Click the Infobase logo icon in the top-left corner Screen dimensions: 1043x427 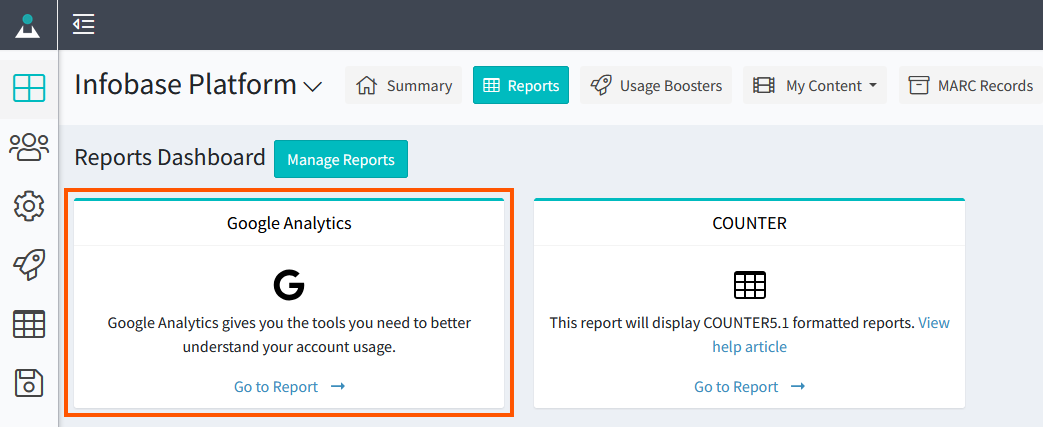[x=28, y=25]
